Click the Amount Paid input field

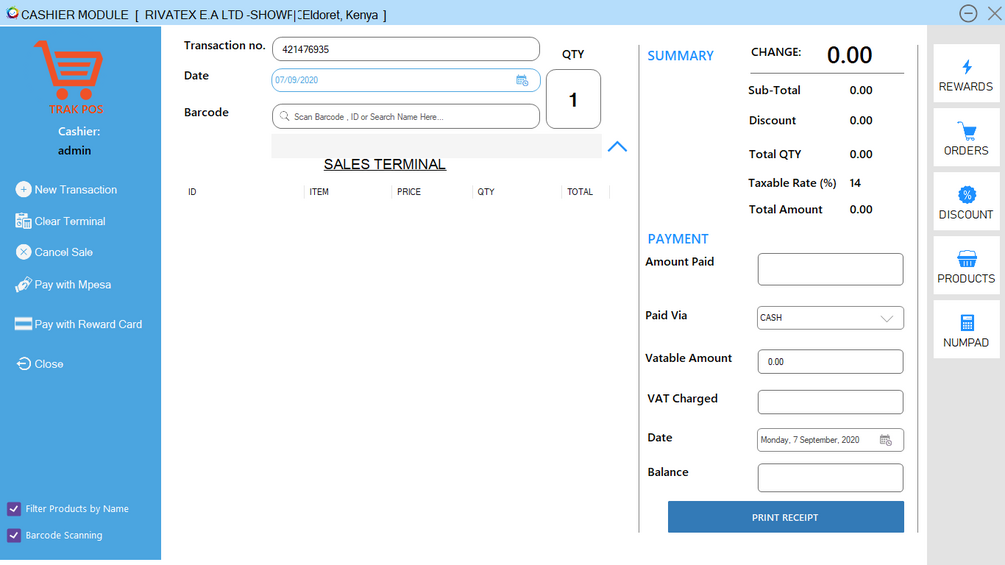click(x=830, y=269)
